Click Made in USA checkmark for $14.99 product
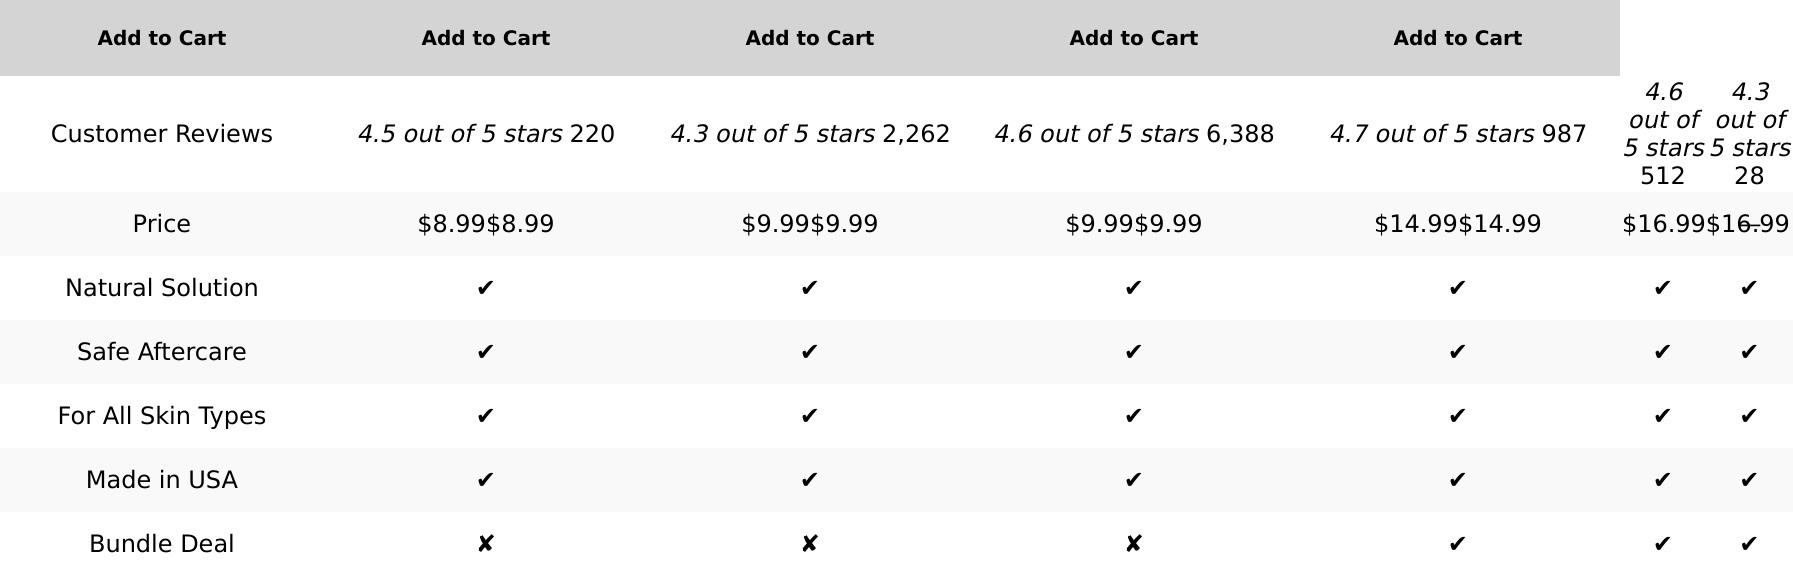The height and width of the screenshot is (576, 1793). (x=1457, y=480)
